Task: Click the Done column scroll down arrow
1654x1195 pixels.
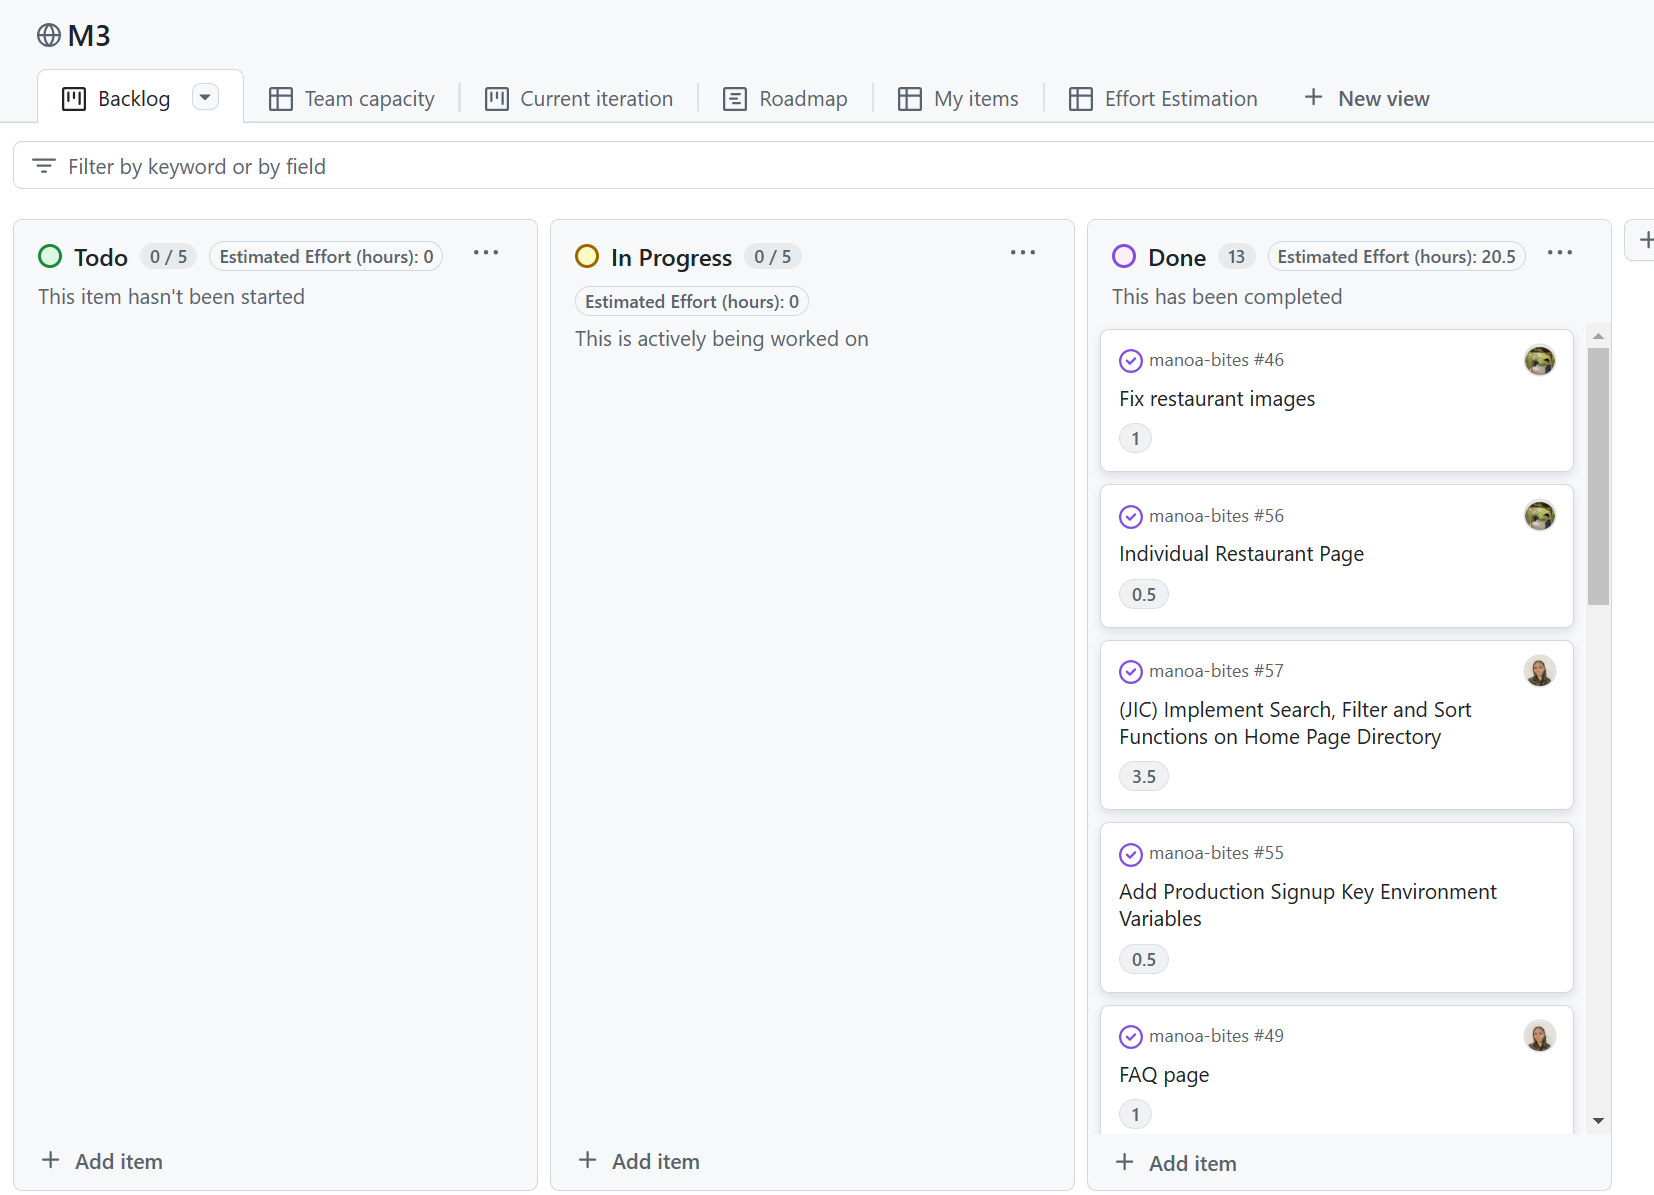Action: click(x=1598, y=1121)
